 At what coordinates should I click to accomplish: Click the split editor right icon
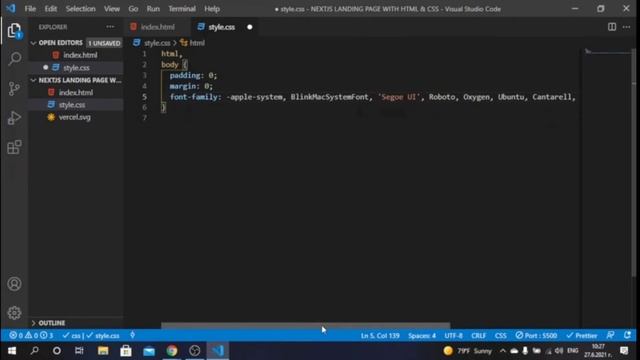[x=611, y=27]
